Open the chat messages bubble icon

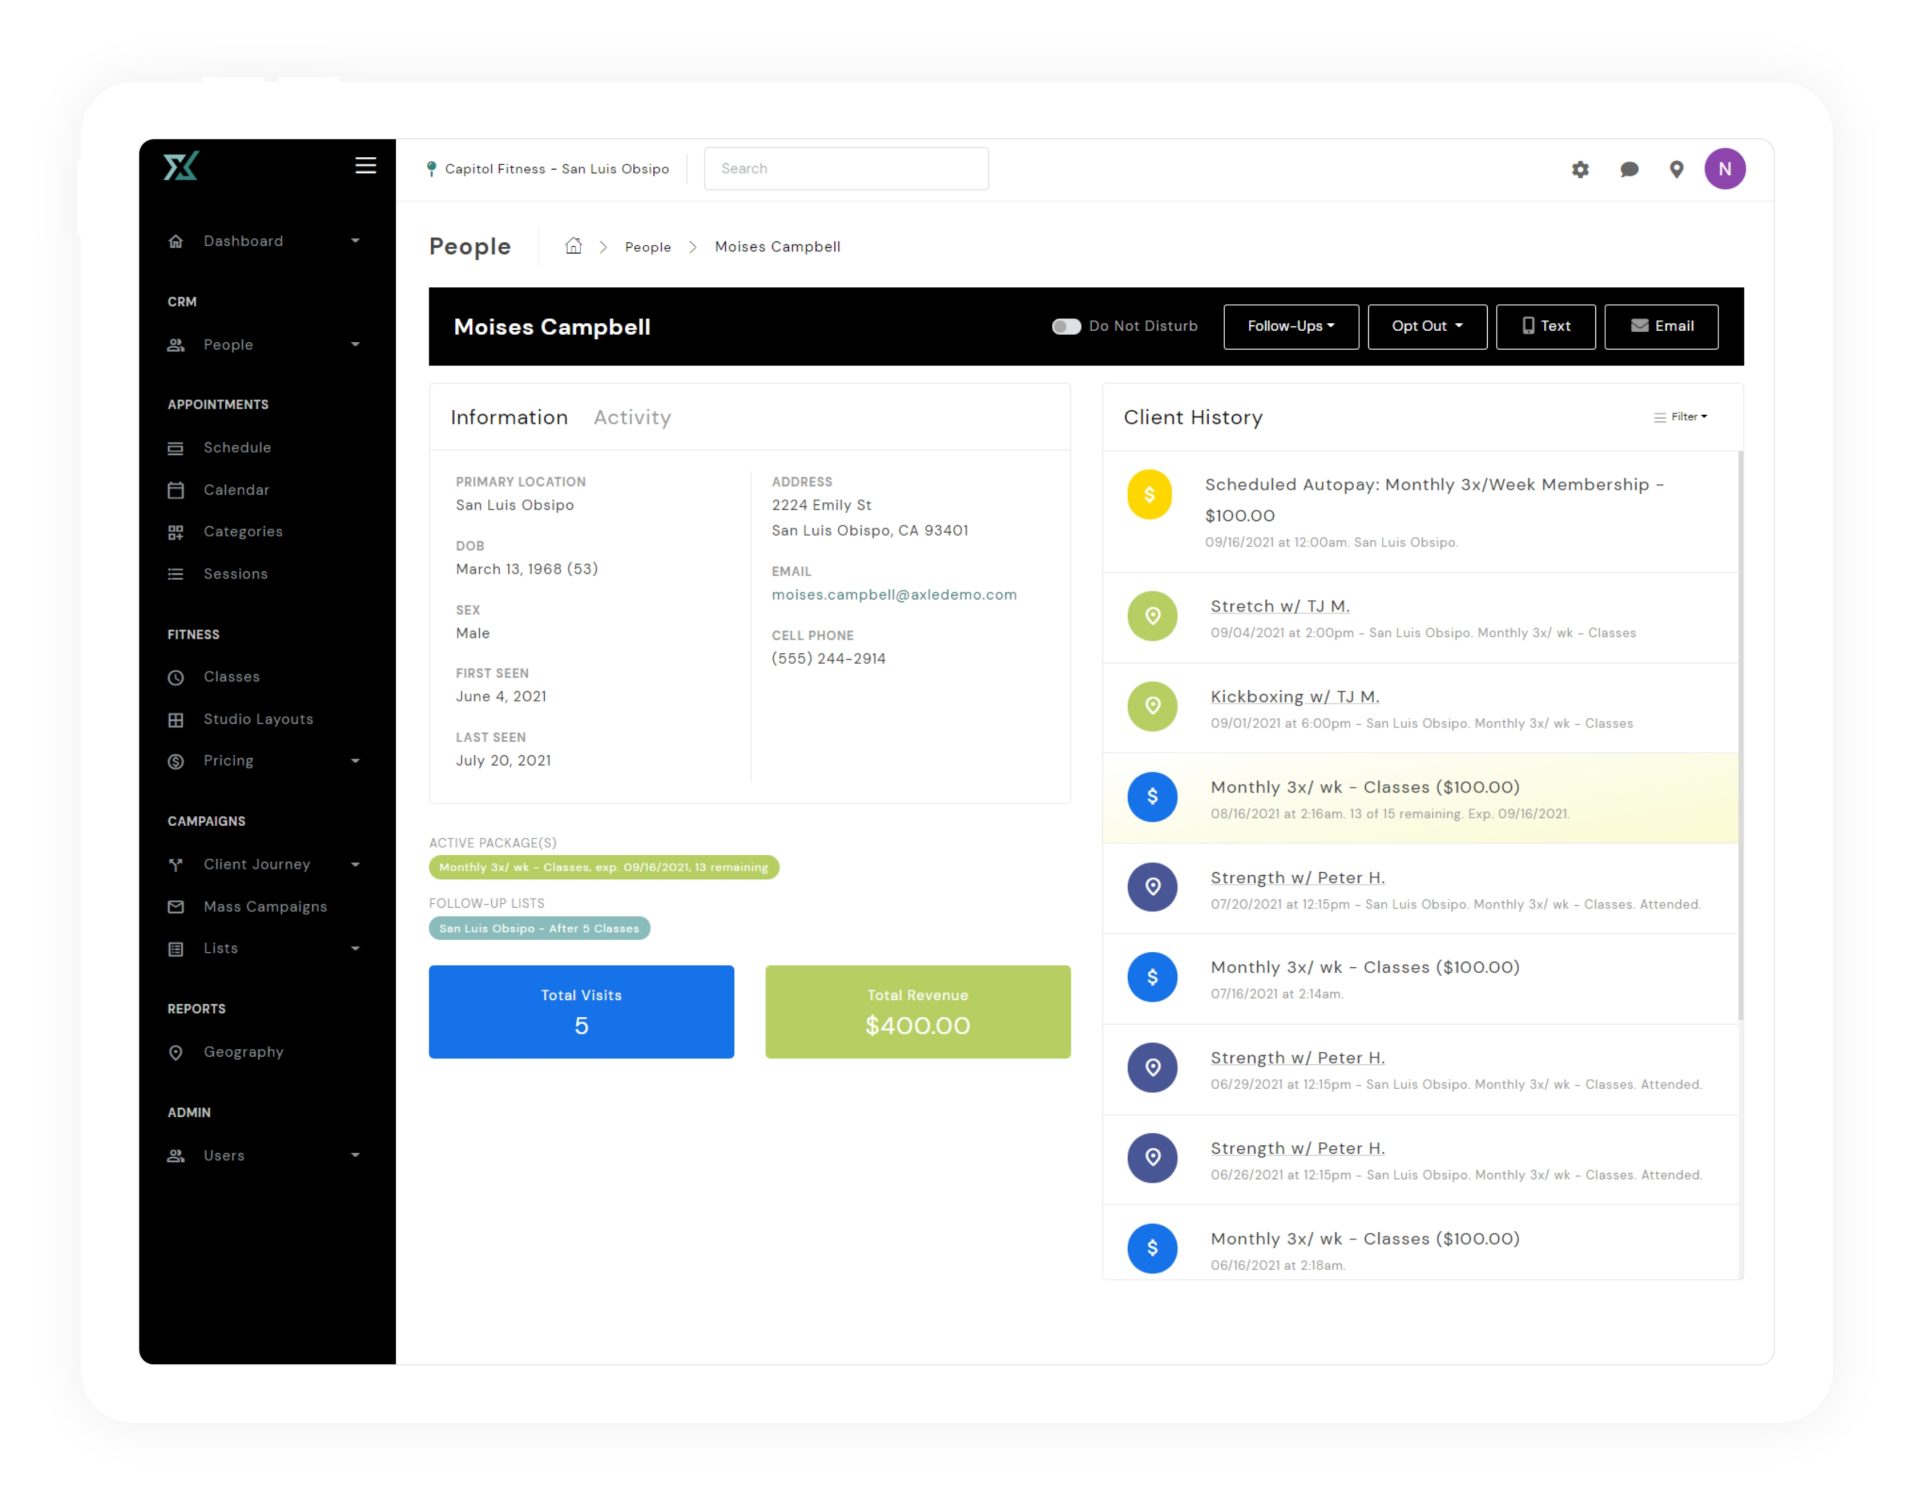click(x=1628, y=169)
